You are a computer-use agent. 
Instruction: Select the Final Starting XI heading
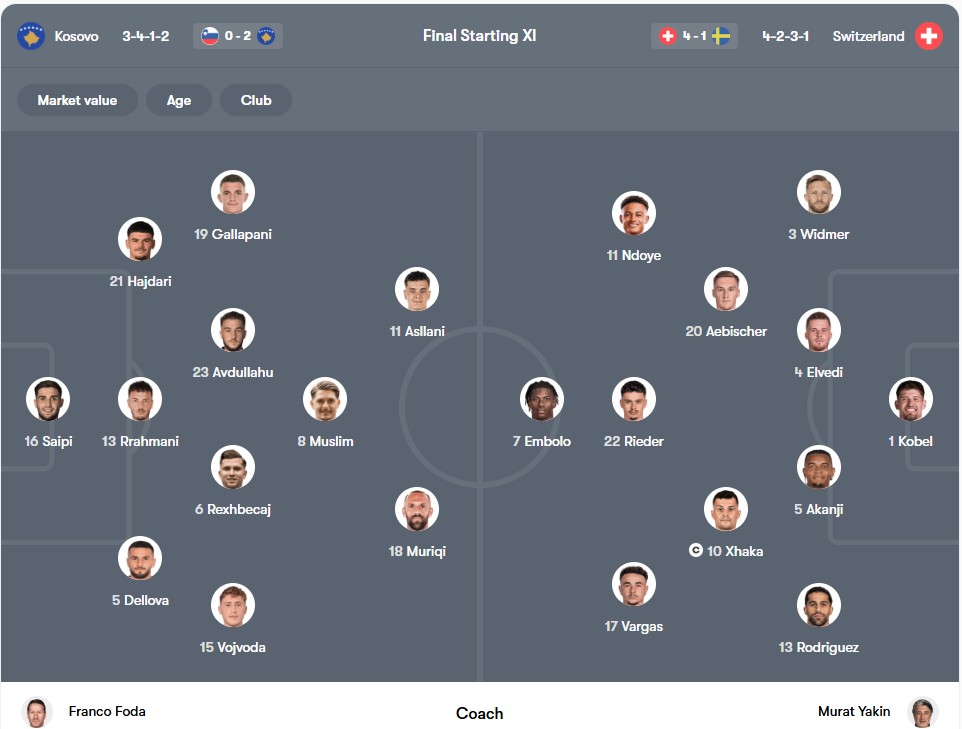480,36
